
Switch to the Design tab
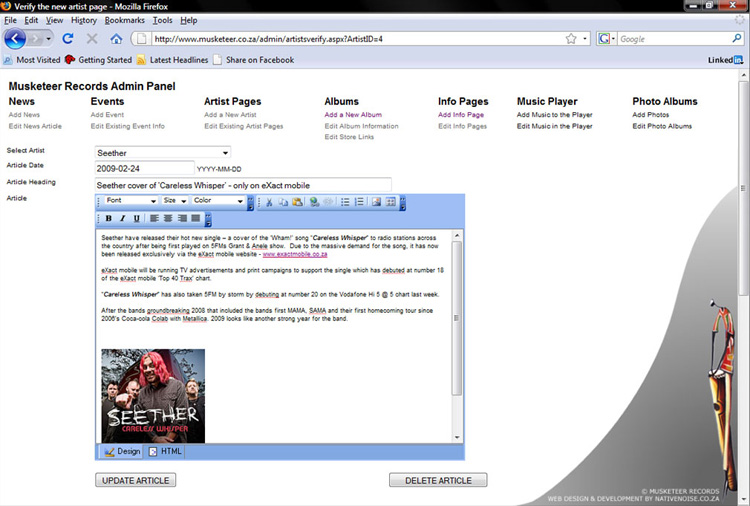pyautogui.click(x=122, y=451)
